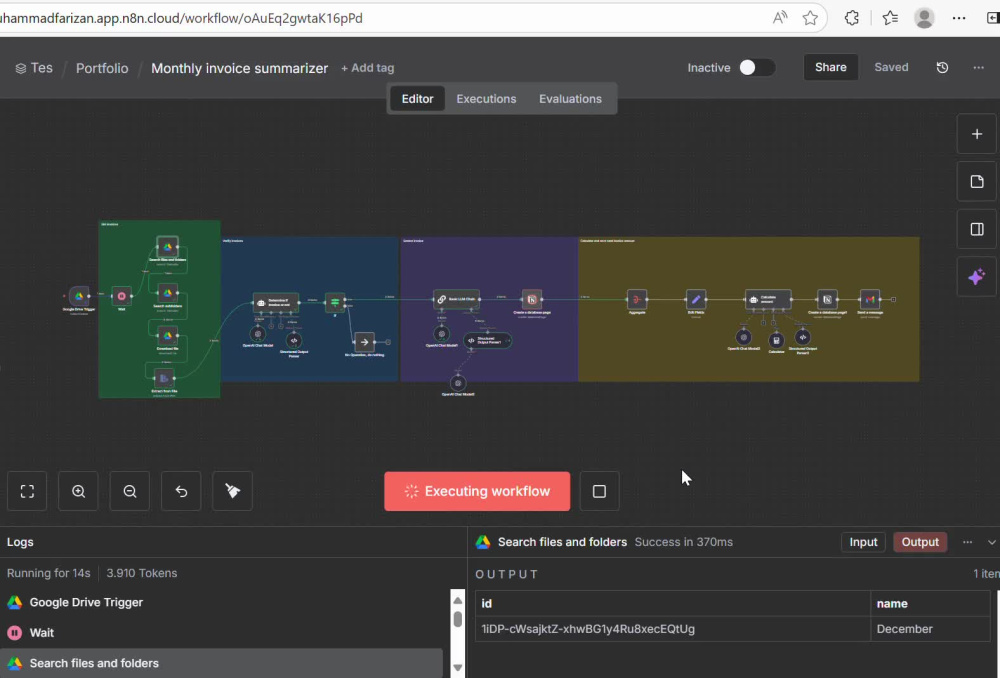Open the Create a database page1 Notion node

point(827,299)
